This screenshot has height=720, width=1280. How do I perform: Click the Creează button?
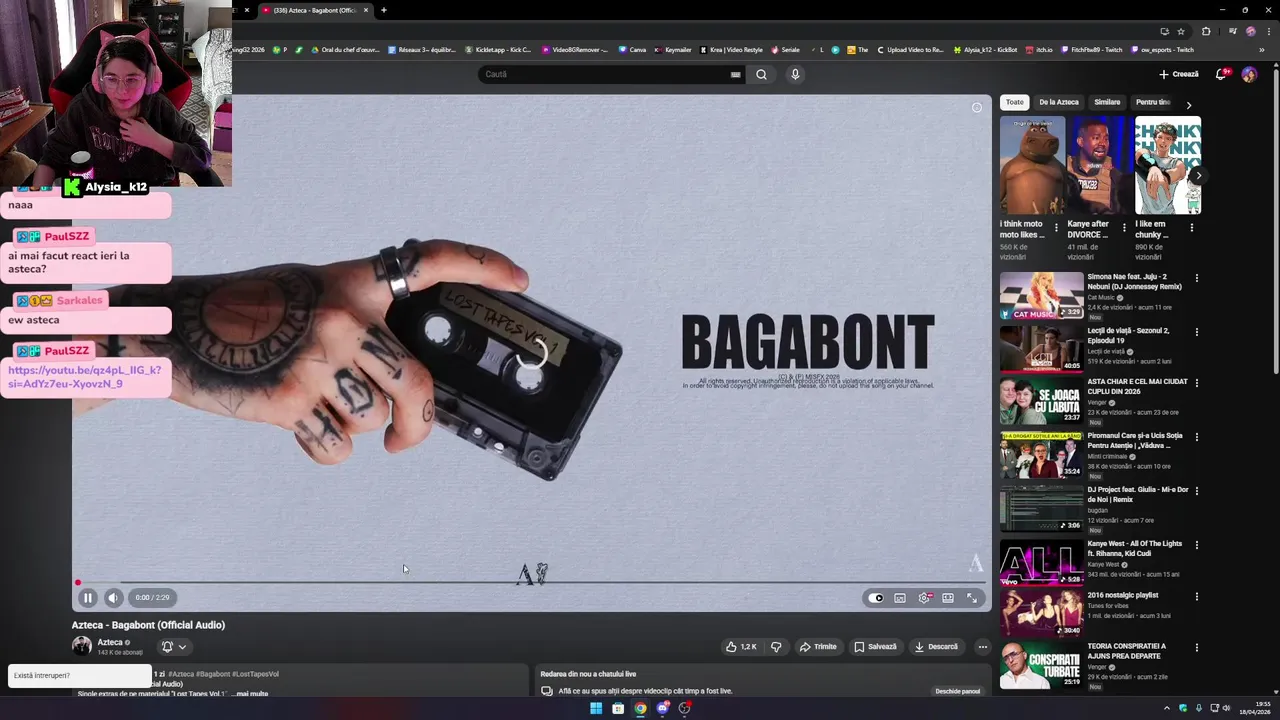click(1179, 74)
